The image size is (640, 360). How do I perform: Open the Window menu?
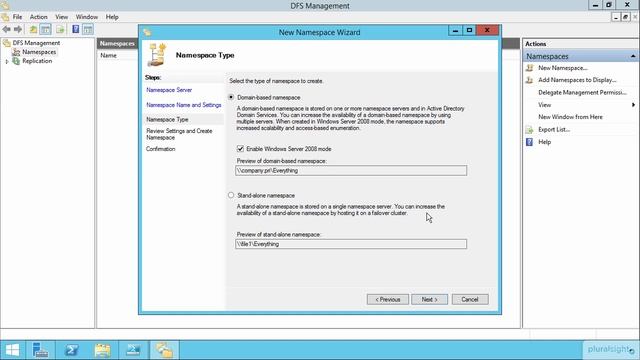coord(87,17)
